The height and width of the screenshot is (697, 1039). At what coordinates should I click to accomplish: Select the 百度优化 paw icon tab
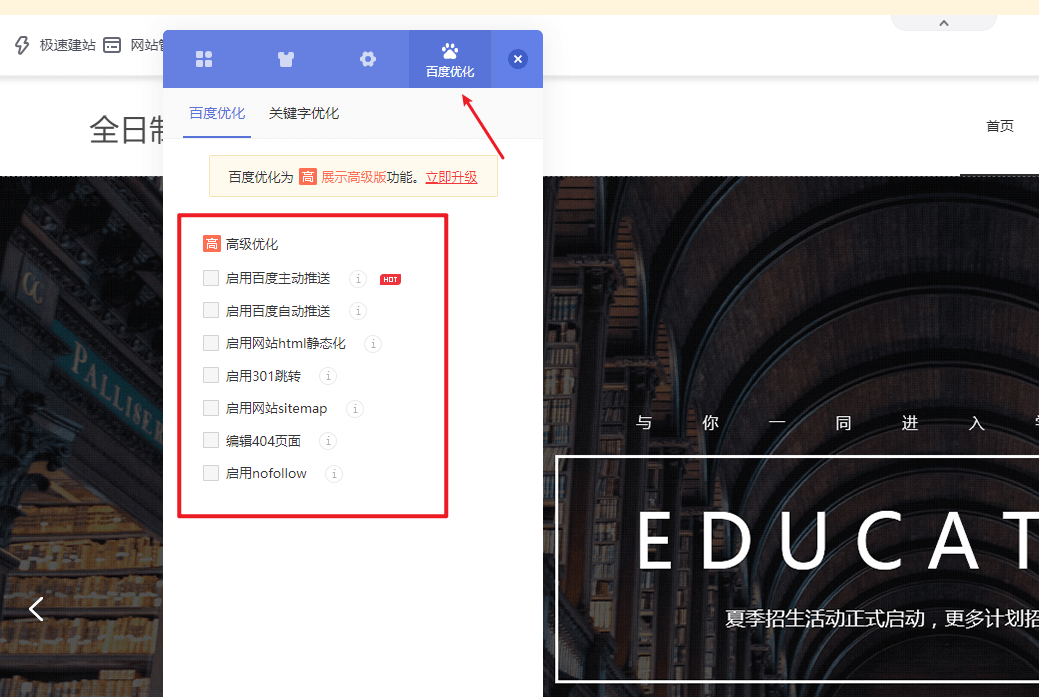pyautogui.click(x=450, y=59)
